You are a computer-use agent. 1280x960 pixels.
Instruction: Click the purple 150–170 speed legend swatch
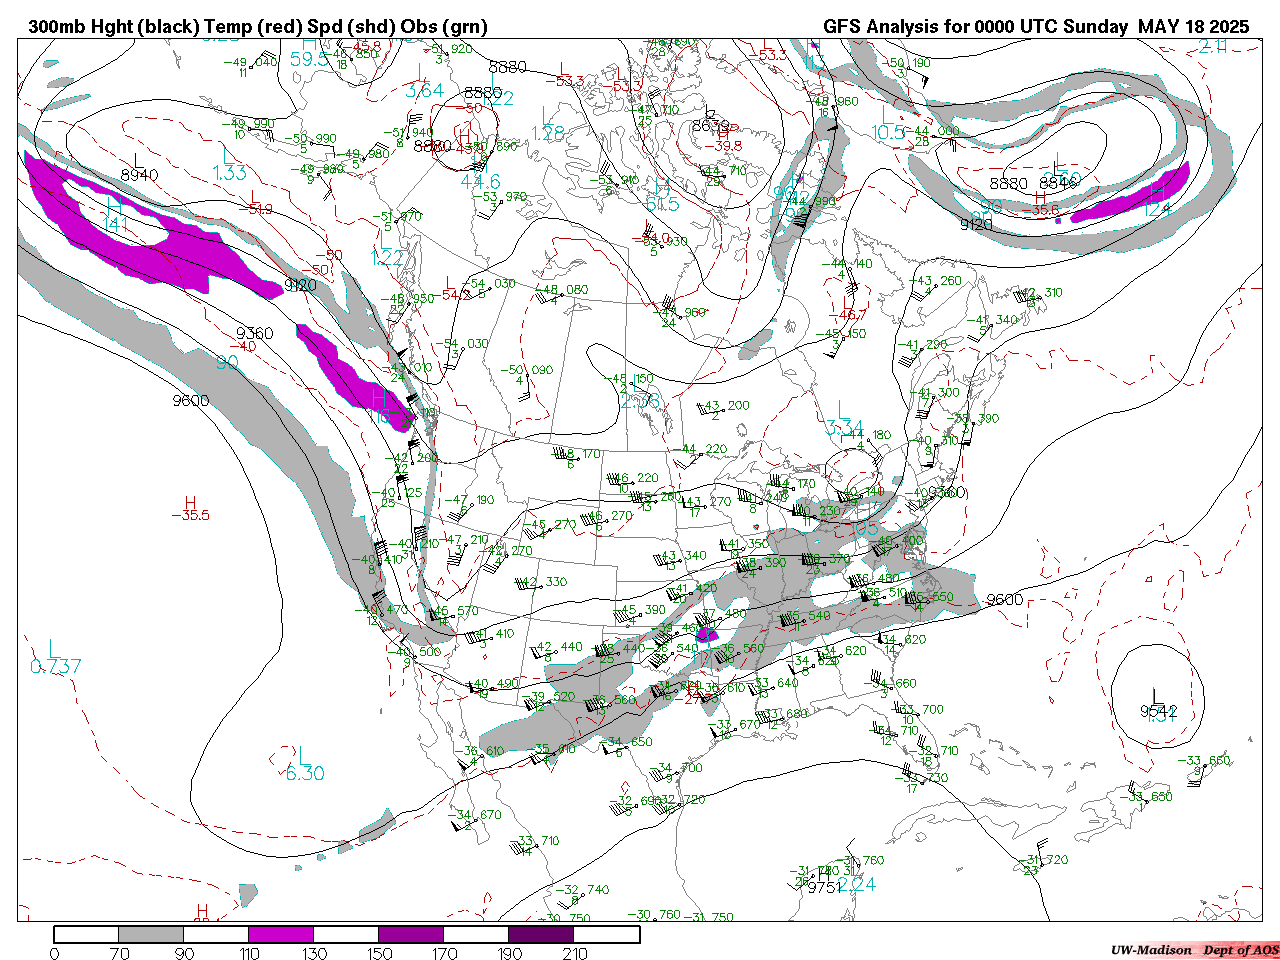pyautogui.click(x=411, y=934)
